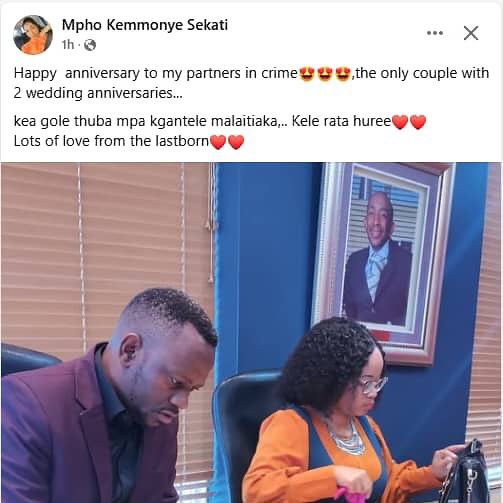Click the first heart-eyes emoji after crime
Screen dimensions: 503x503
point(307,74)
